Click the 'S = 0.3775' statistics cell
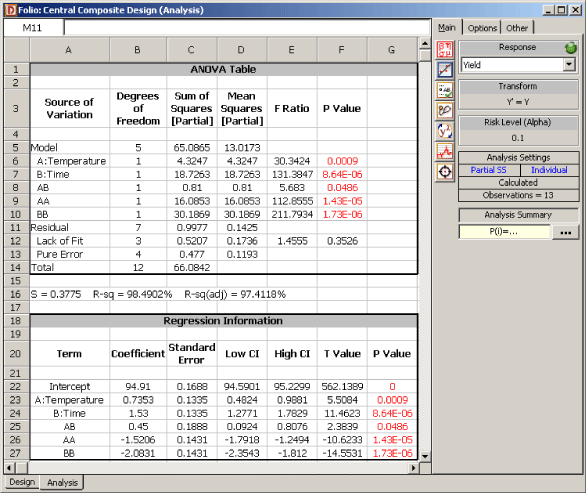The height and width of the screenshot is (493, 586). (x=56, y=295)
